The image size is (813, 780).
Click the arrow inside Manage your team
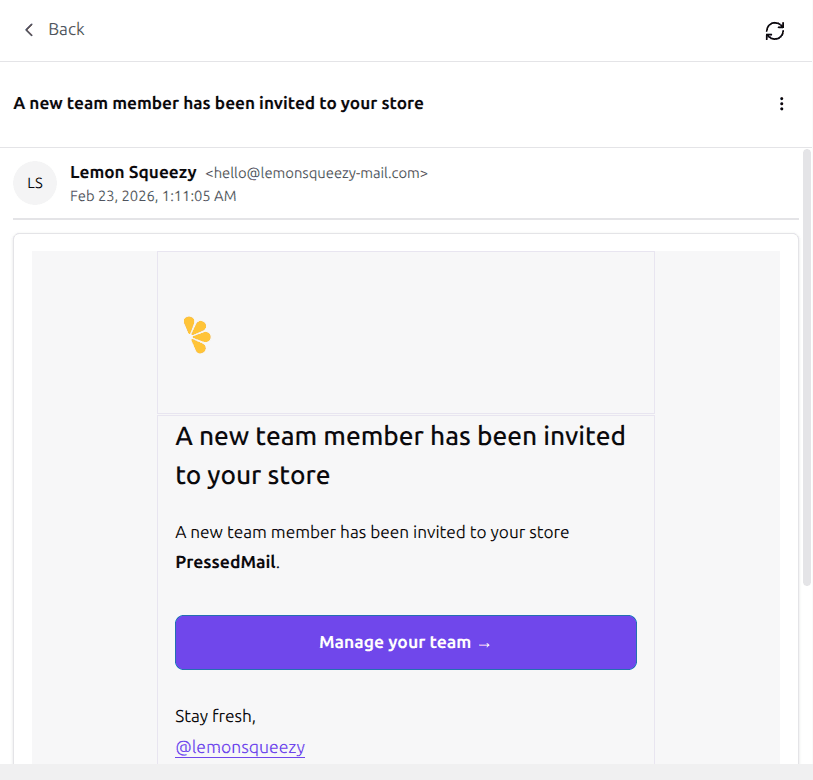484,643
